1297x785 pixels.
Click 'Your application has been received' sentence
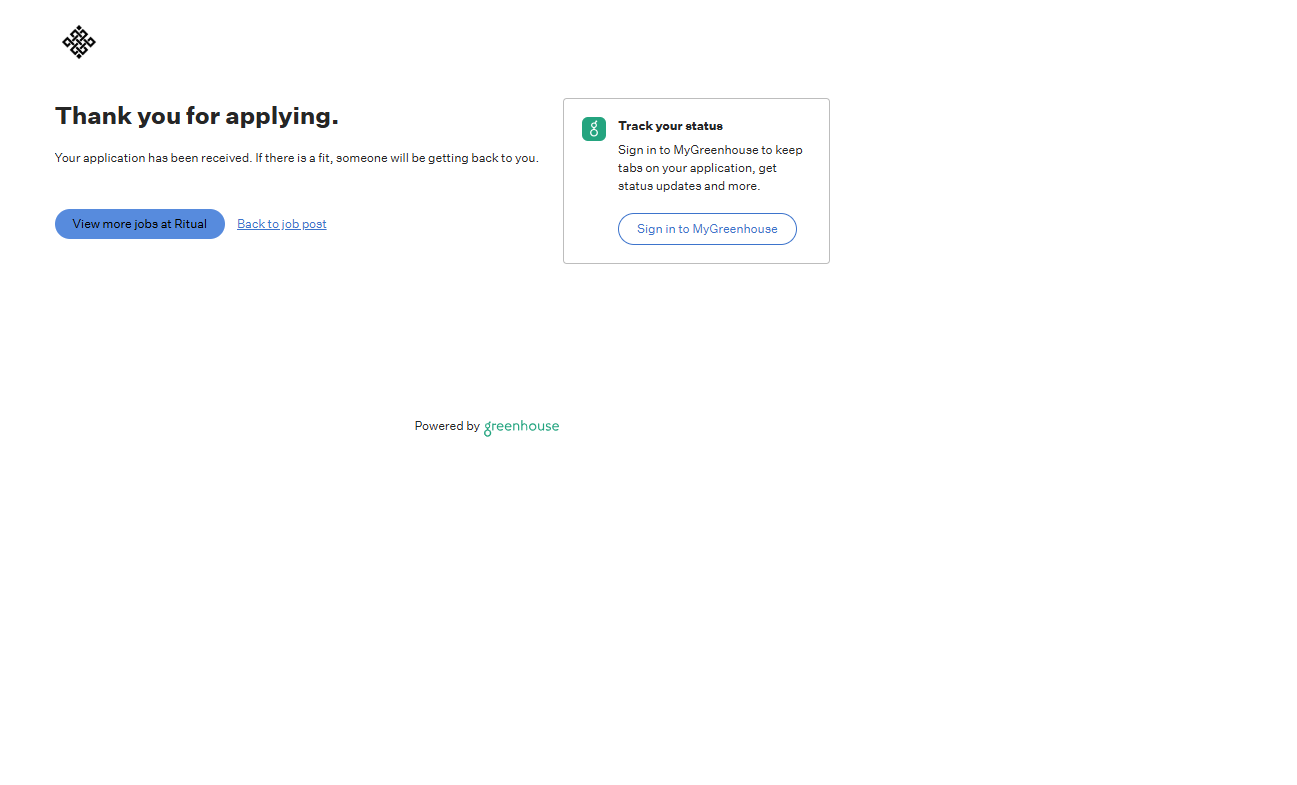[153, 158]
